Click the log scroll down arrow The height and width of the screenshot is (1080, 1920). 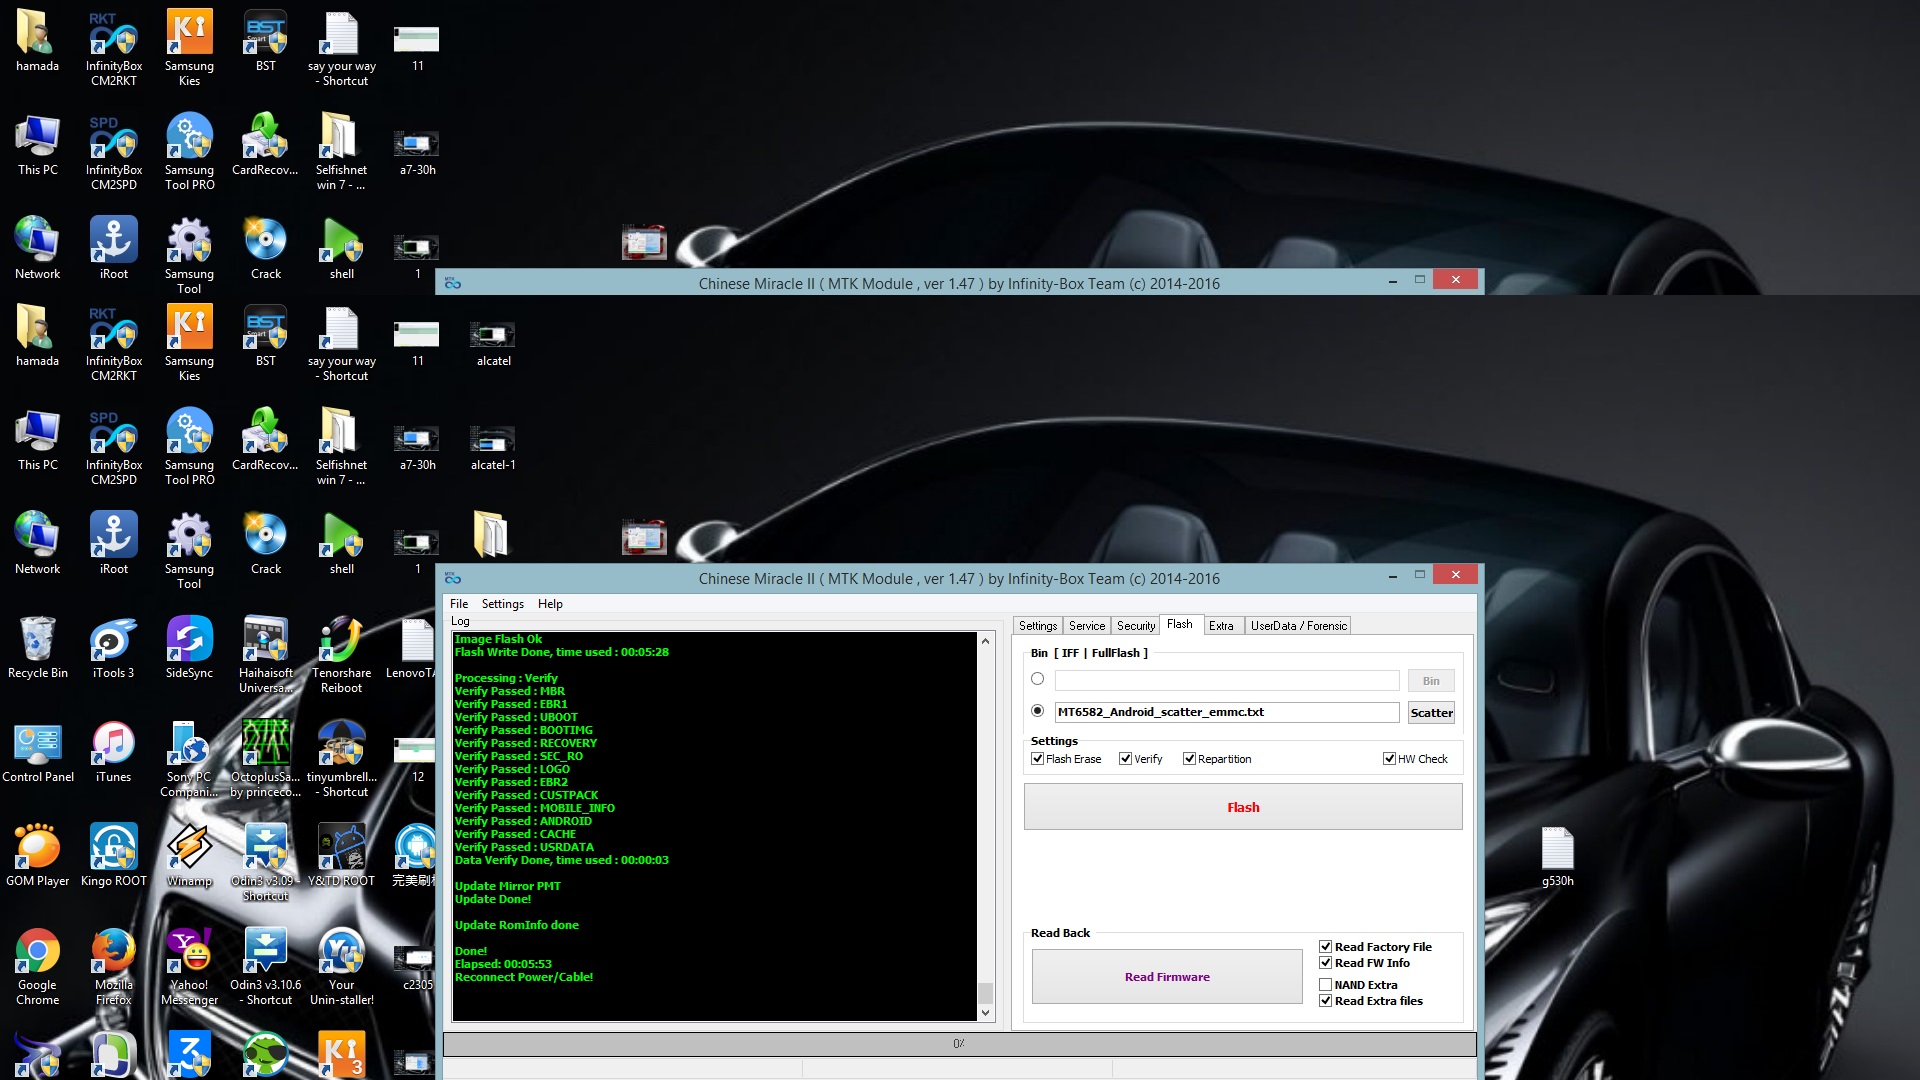pyautogui.click(x=986, y=1013)
